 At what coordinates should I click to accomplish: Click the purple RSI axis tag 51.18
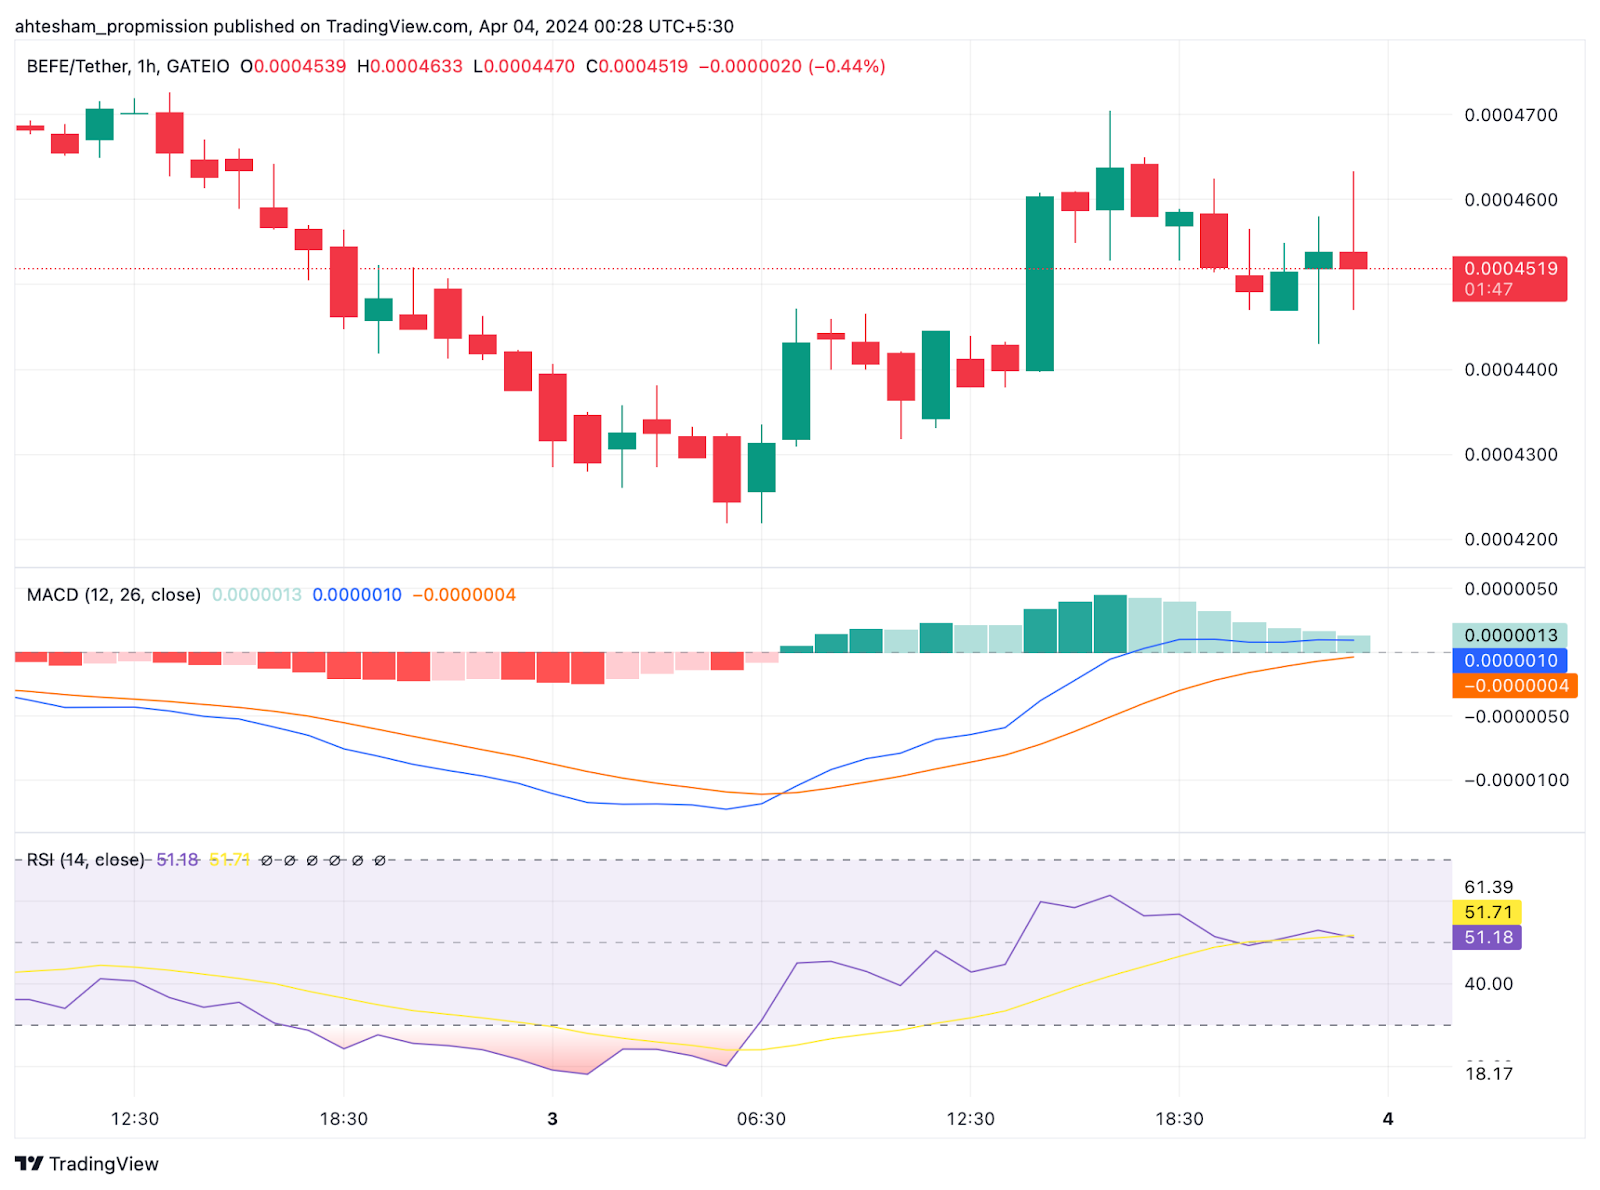(1487, 937)
